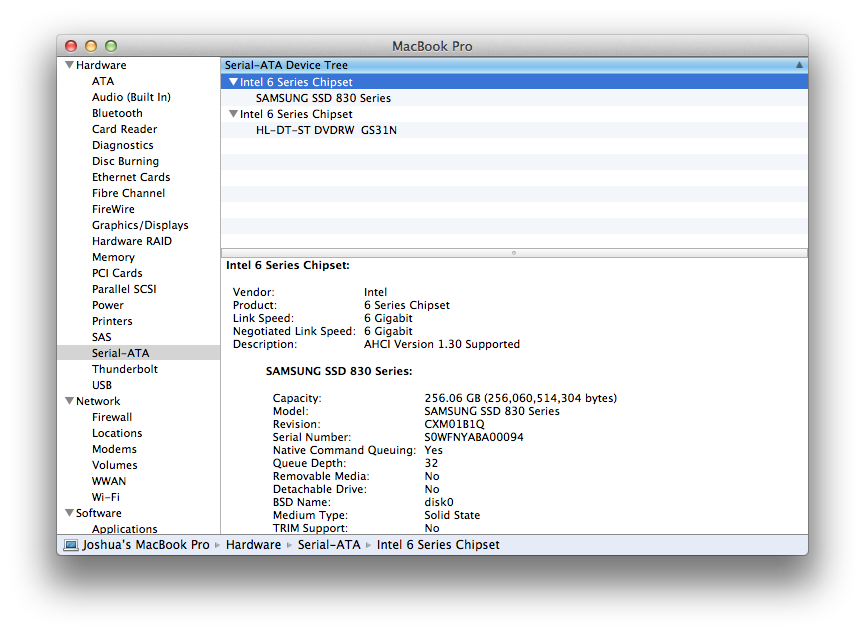Collapse second Intel 6 Series Chipset above DVDRW

tap(233, 114)
